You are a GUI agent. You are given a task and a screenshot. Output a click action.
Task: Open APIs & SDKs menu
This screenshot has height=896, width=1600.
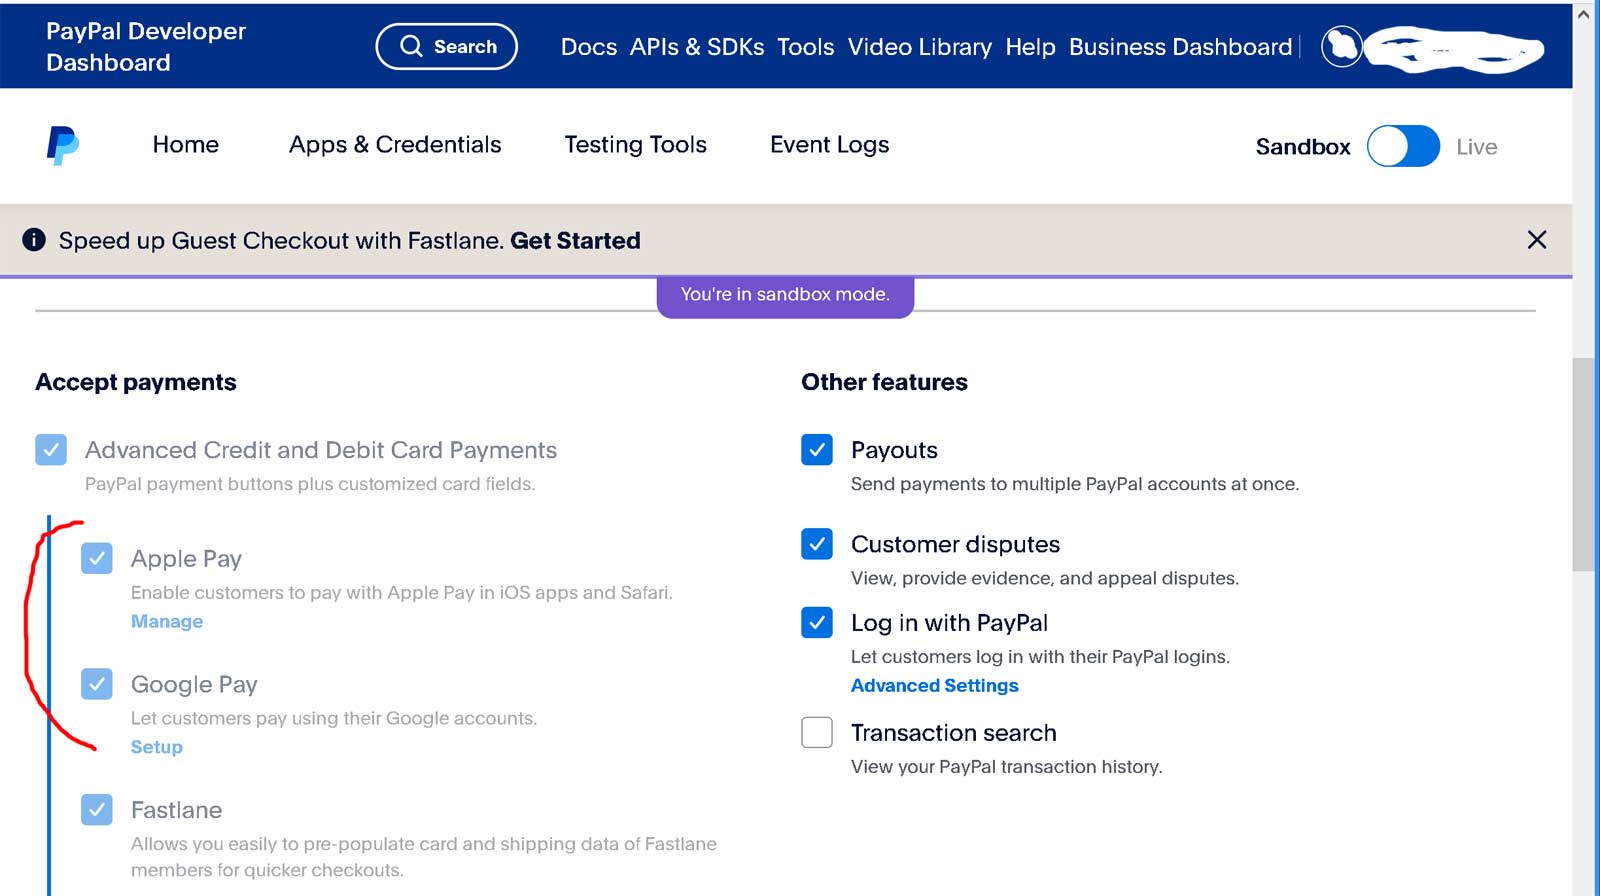[x=697, y=47]
